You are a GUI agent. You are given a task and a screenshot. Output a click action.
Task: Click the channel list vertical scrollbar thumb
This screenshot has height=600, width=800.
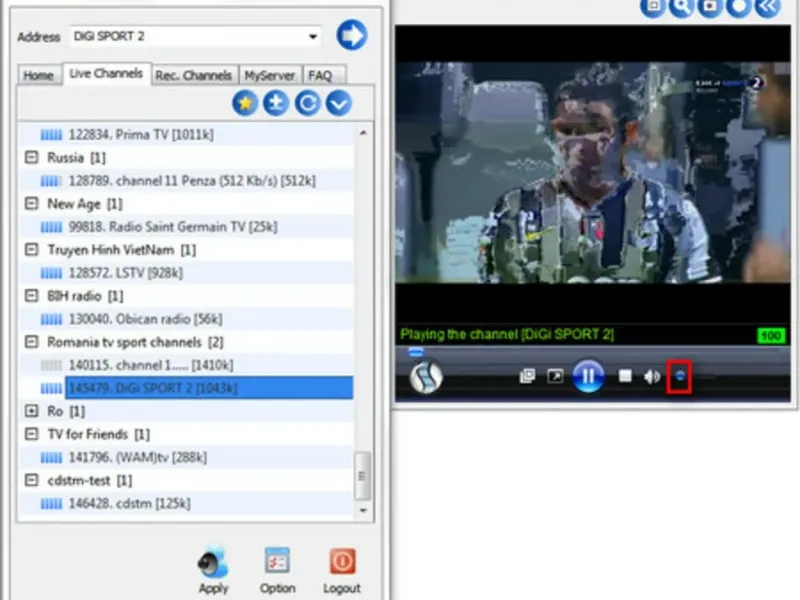(362, 476)
